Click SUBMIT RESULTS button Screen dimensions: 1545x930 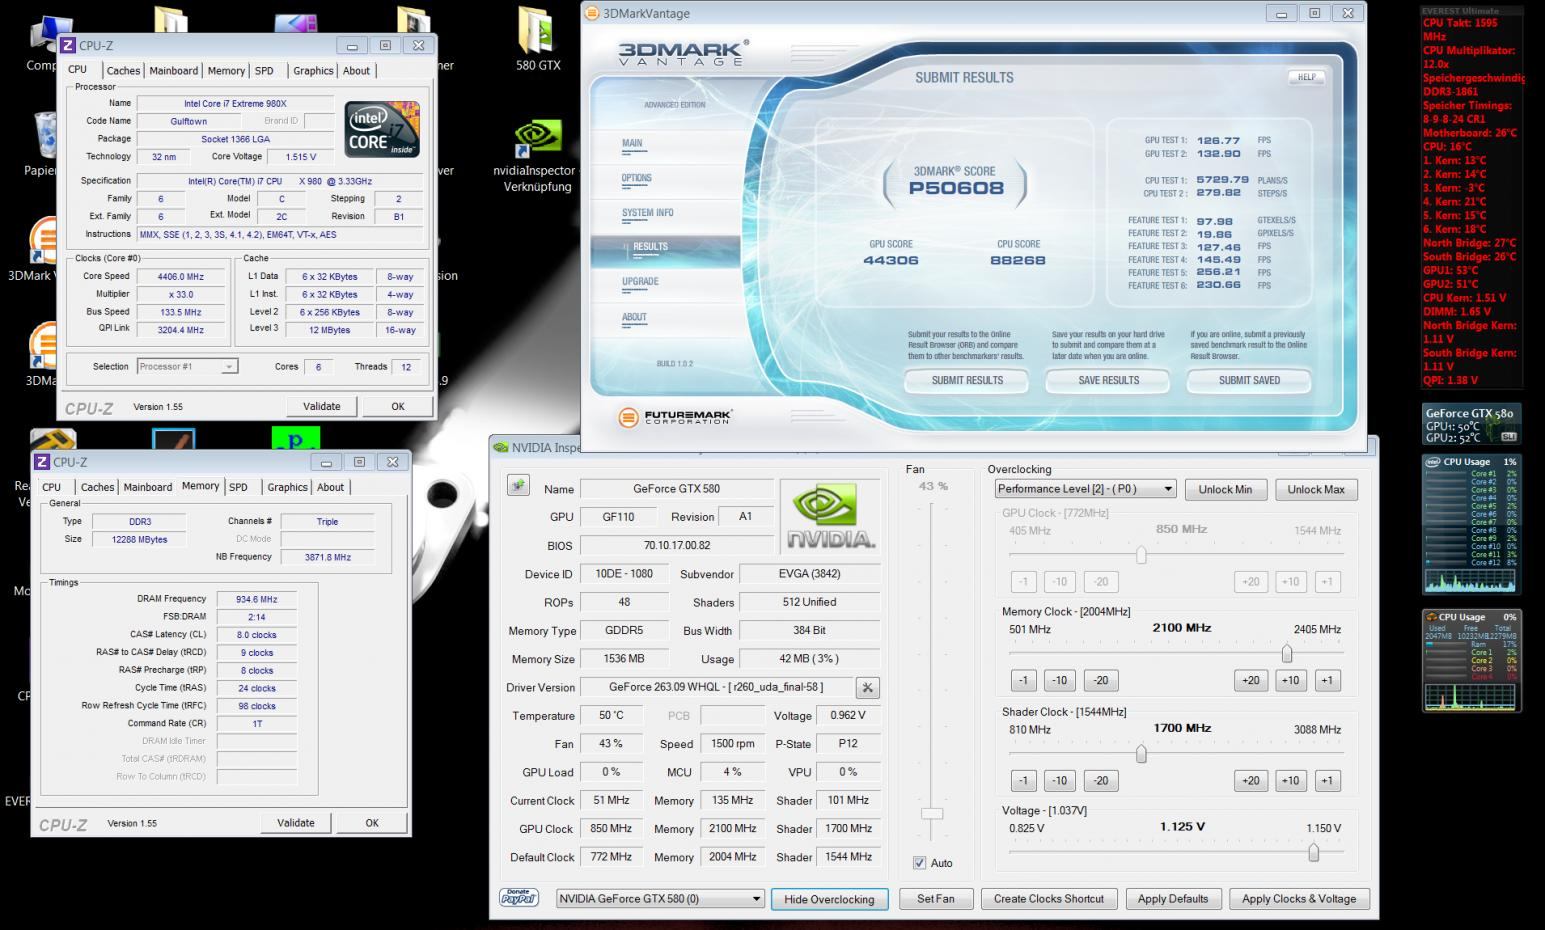coord(967,380)
